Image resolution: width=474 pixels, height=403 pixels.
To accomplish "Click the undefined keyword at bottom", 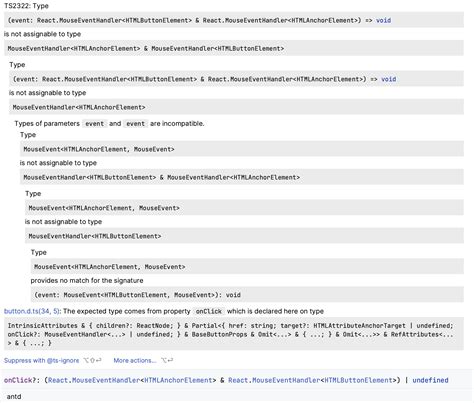I will pos(430,380).
